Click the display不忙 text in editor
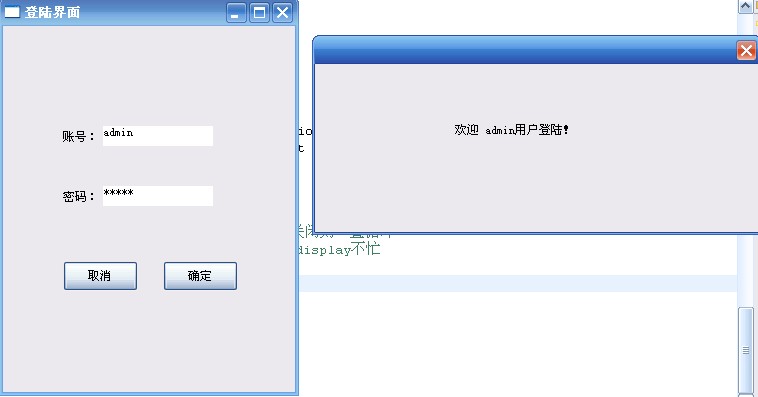758x397 pixels. tap(339, 249)
